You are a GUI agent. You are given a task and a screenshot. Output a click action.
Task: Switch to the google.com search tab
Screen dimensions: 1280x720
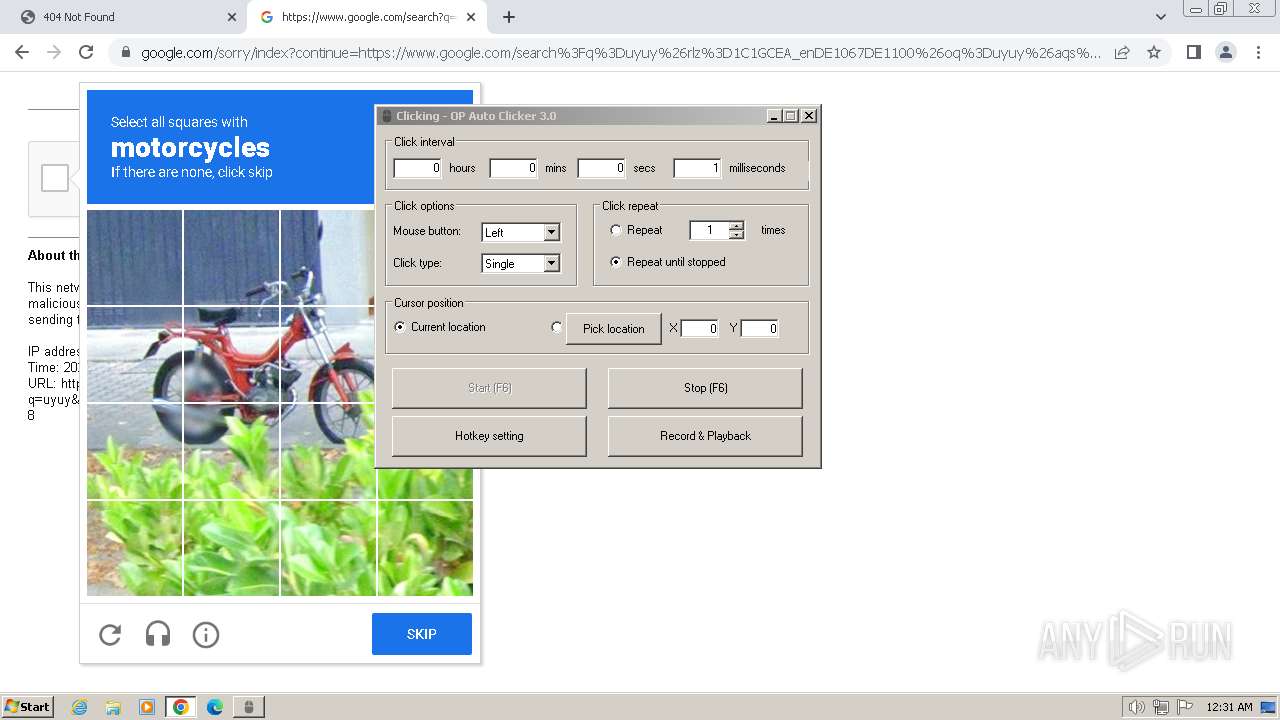tap(368, 17)
